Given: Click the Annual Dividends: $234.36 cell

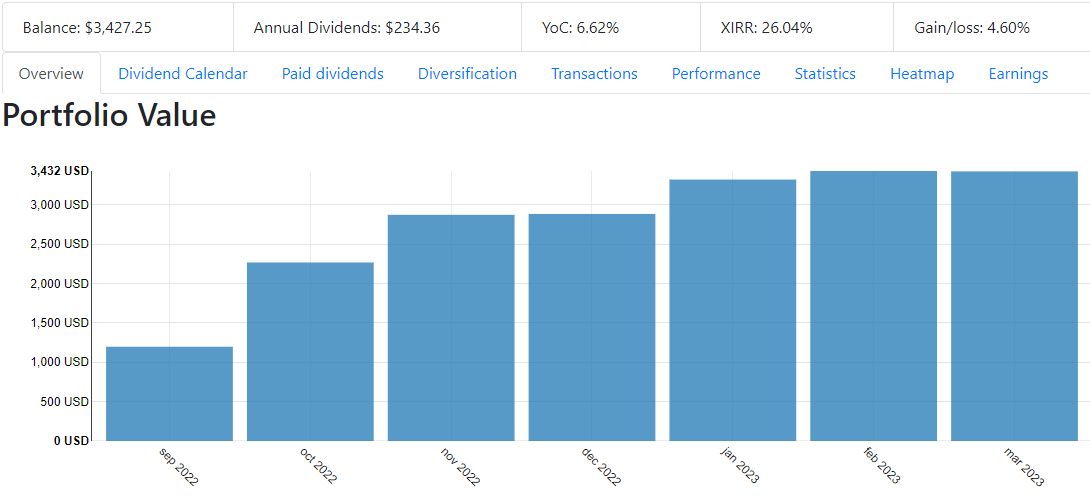Looking at the screenshot, I should [377, 28].
